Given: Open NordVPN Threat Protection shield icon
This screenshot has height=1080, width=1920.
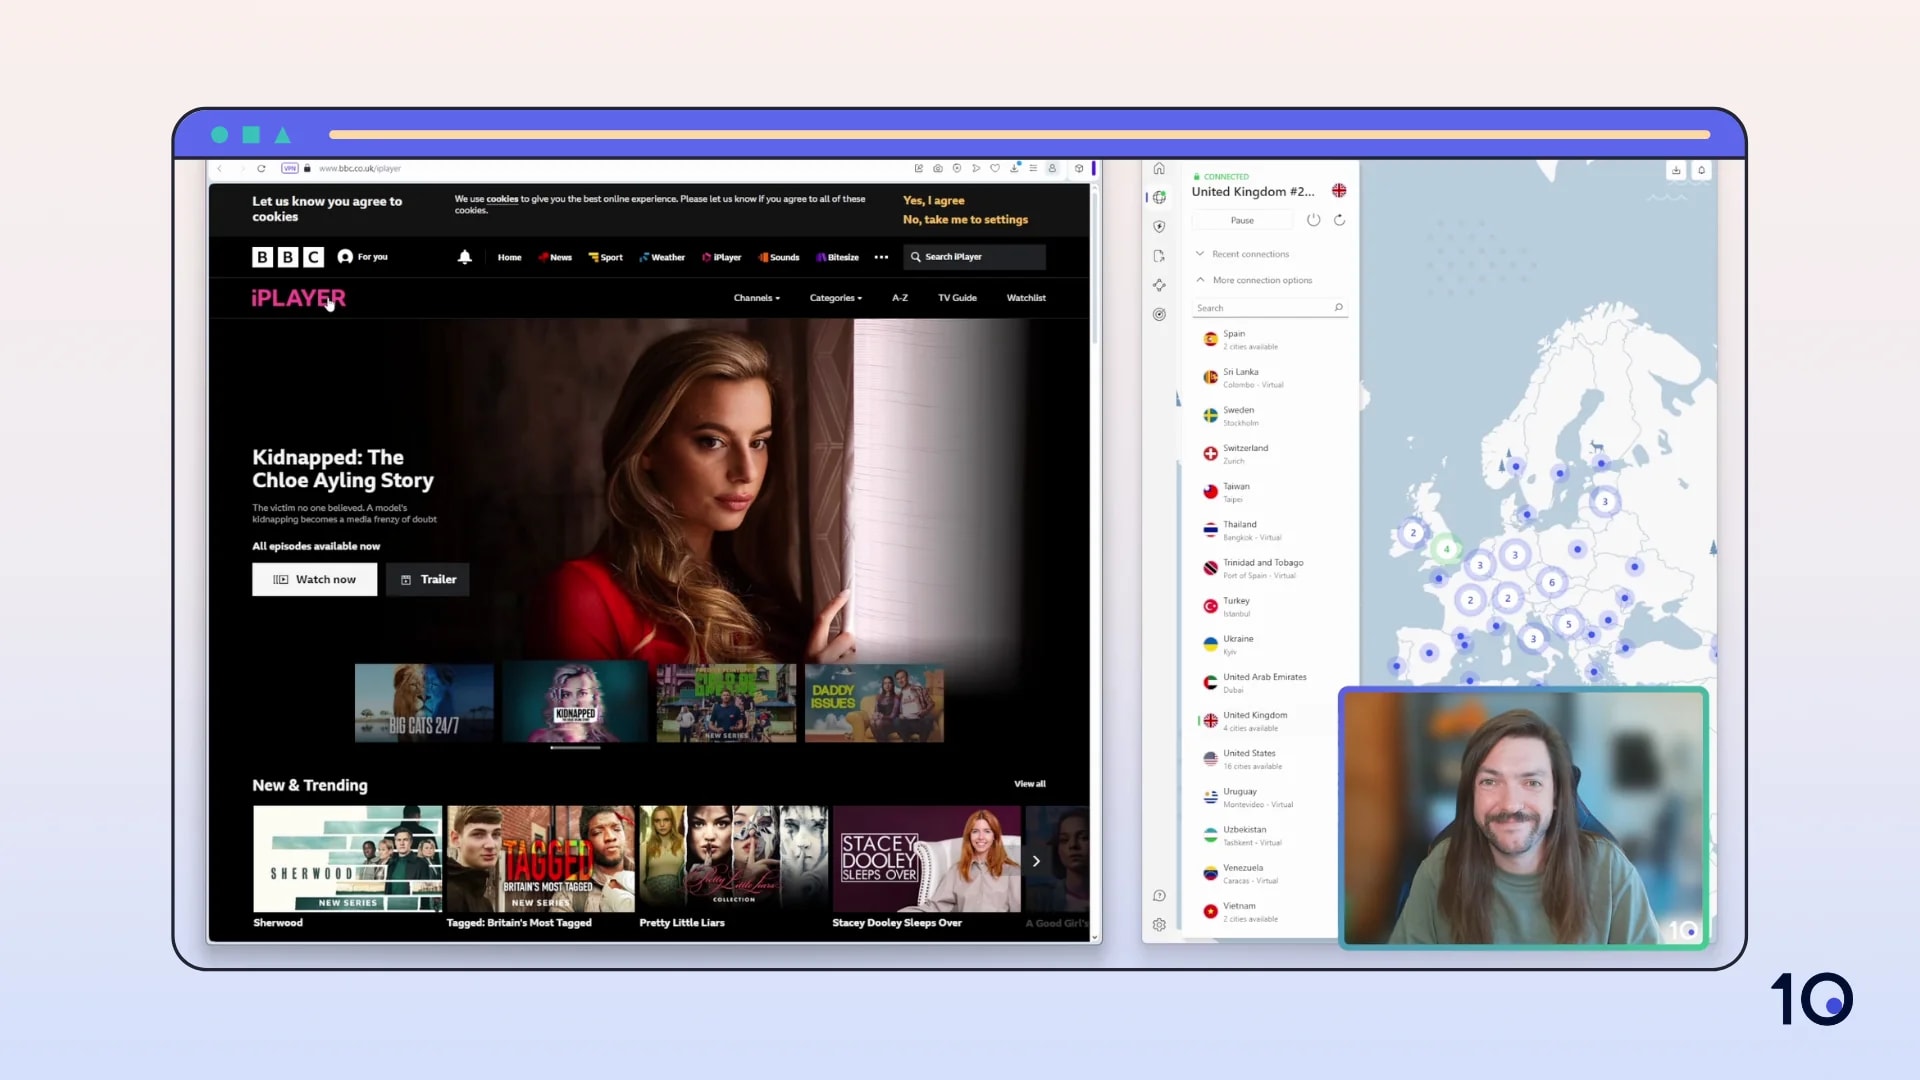Looking at the screenshot, I should point(1159,227).
